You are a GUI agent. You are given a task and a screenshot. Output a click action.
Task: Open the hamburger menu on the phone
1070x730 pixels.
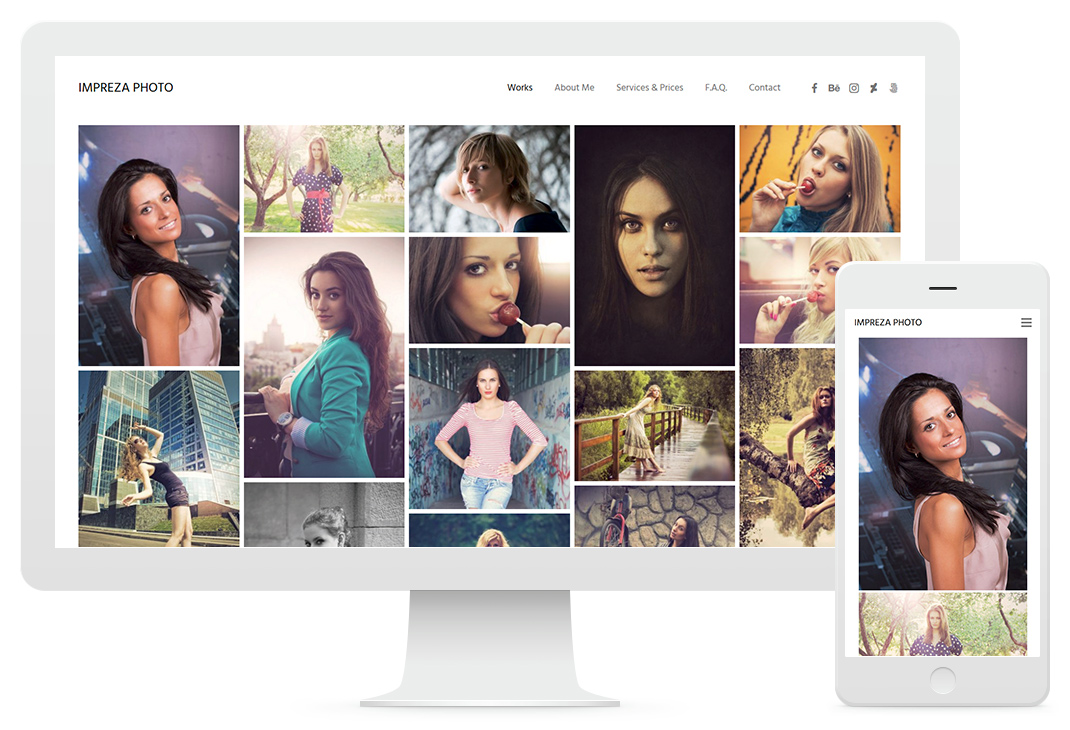tap(1026, 323)
